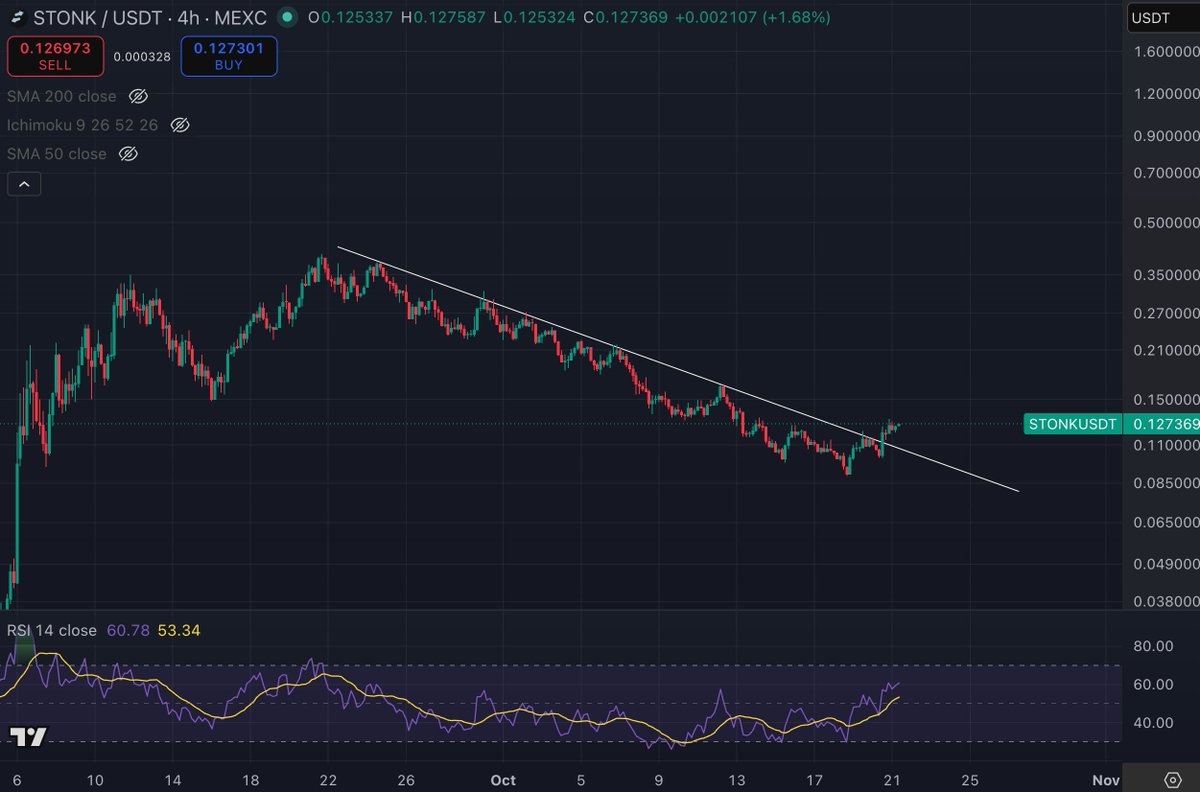1200x792 pixels.
Task: Select the white descending trendline
Action: click(678, 368)
